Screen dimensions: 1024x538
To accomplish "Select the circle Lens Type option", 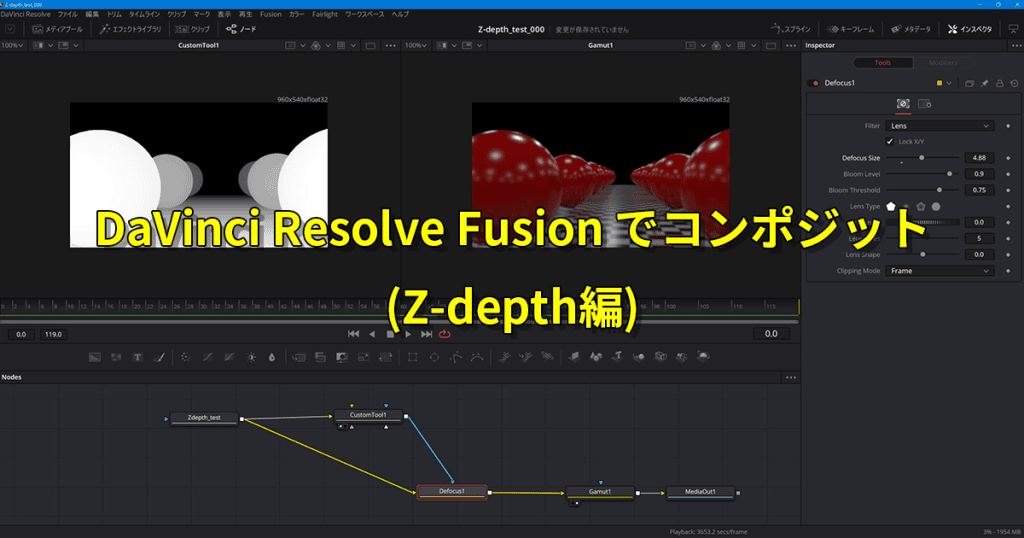I will (936, 206).
